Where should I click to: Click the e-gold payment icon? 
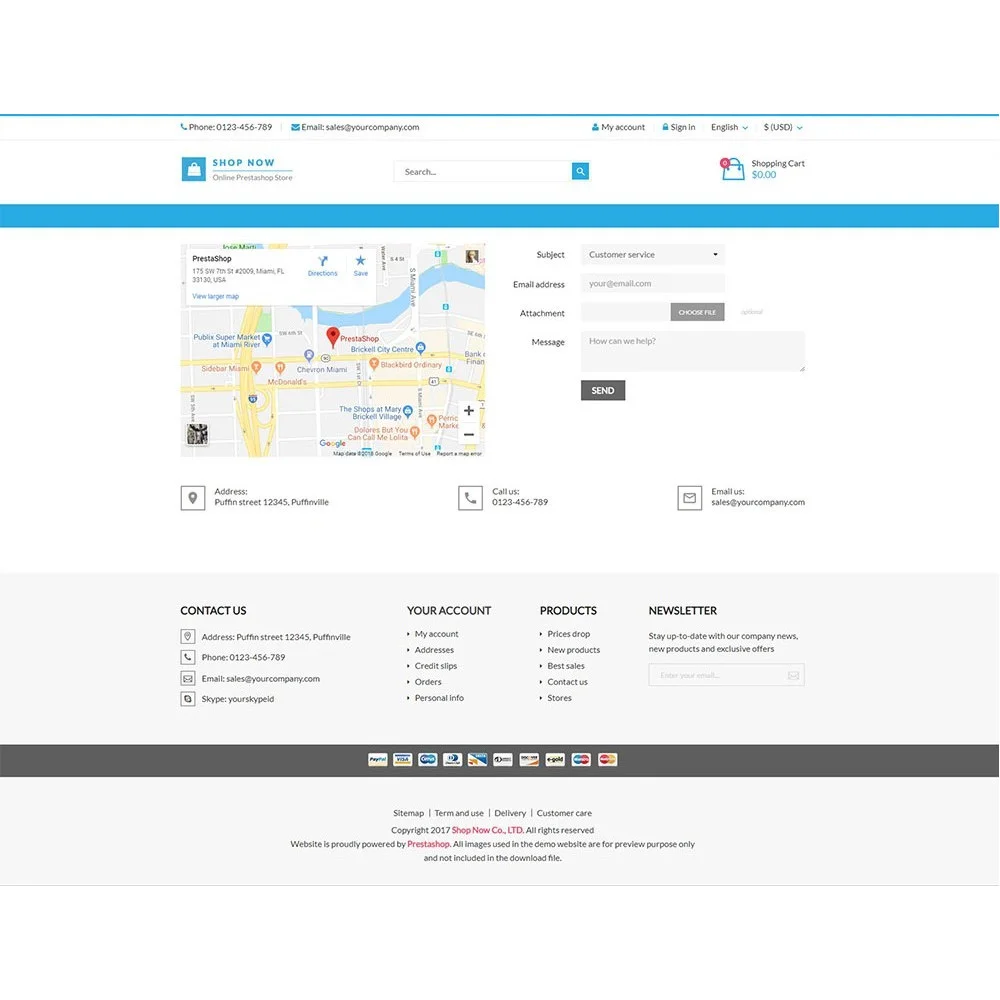(554, 759)
